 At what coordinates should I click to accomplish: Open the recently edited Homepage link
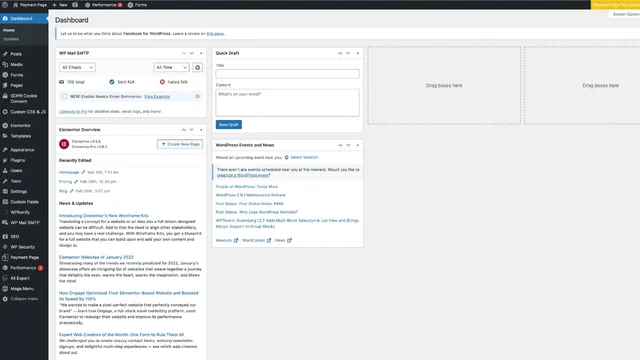[69, 172]
